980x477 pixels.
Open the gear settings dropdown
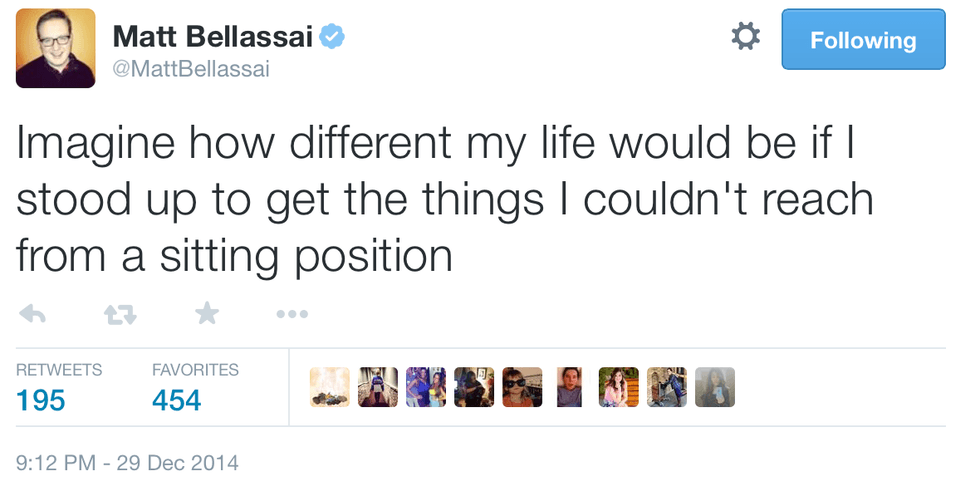pyautogui.click(x=745, y=38)
